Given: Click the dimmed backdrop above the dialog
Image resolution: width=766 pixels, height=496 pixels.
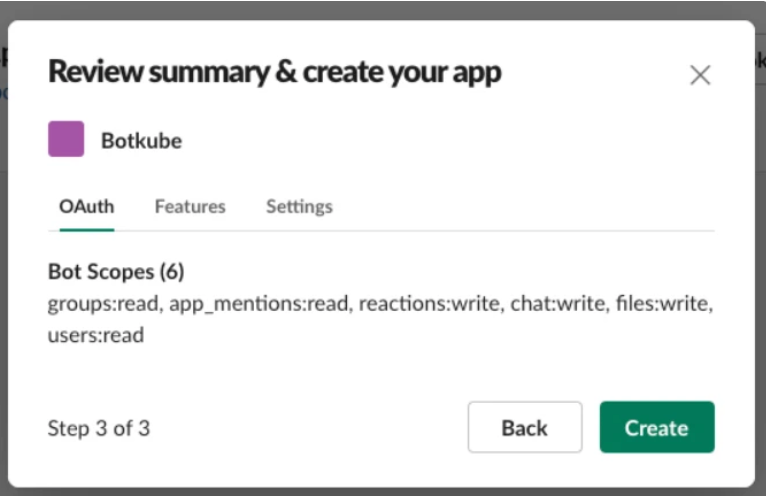Looking at the screenshot, I should click(383, 9).
